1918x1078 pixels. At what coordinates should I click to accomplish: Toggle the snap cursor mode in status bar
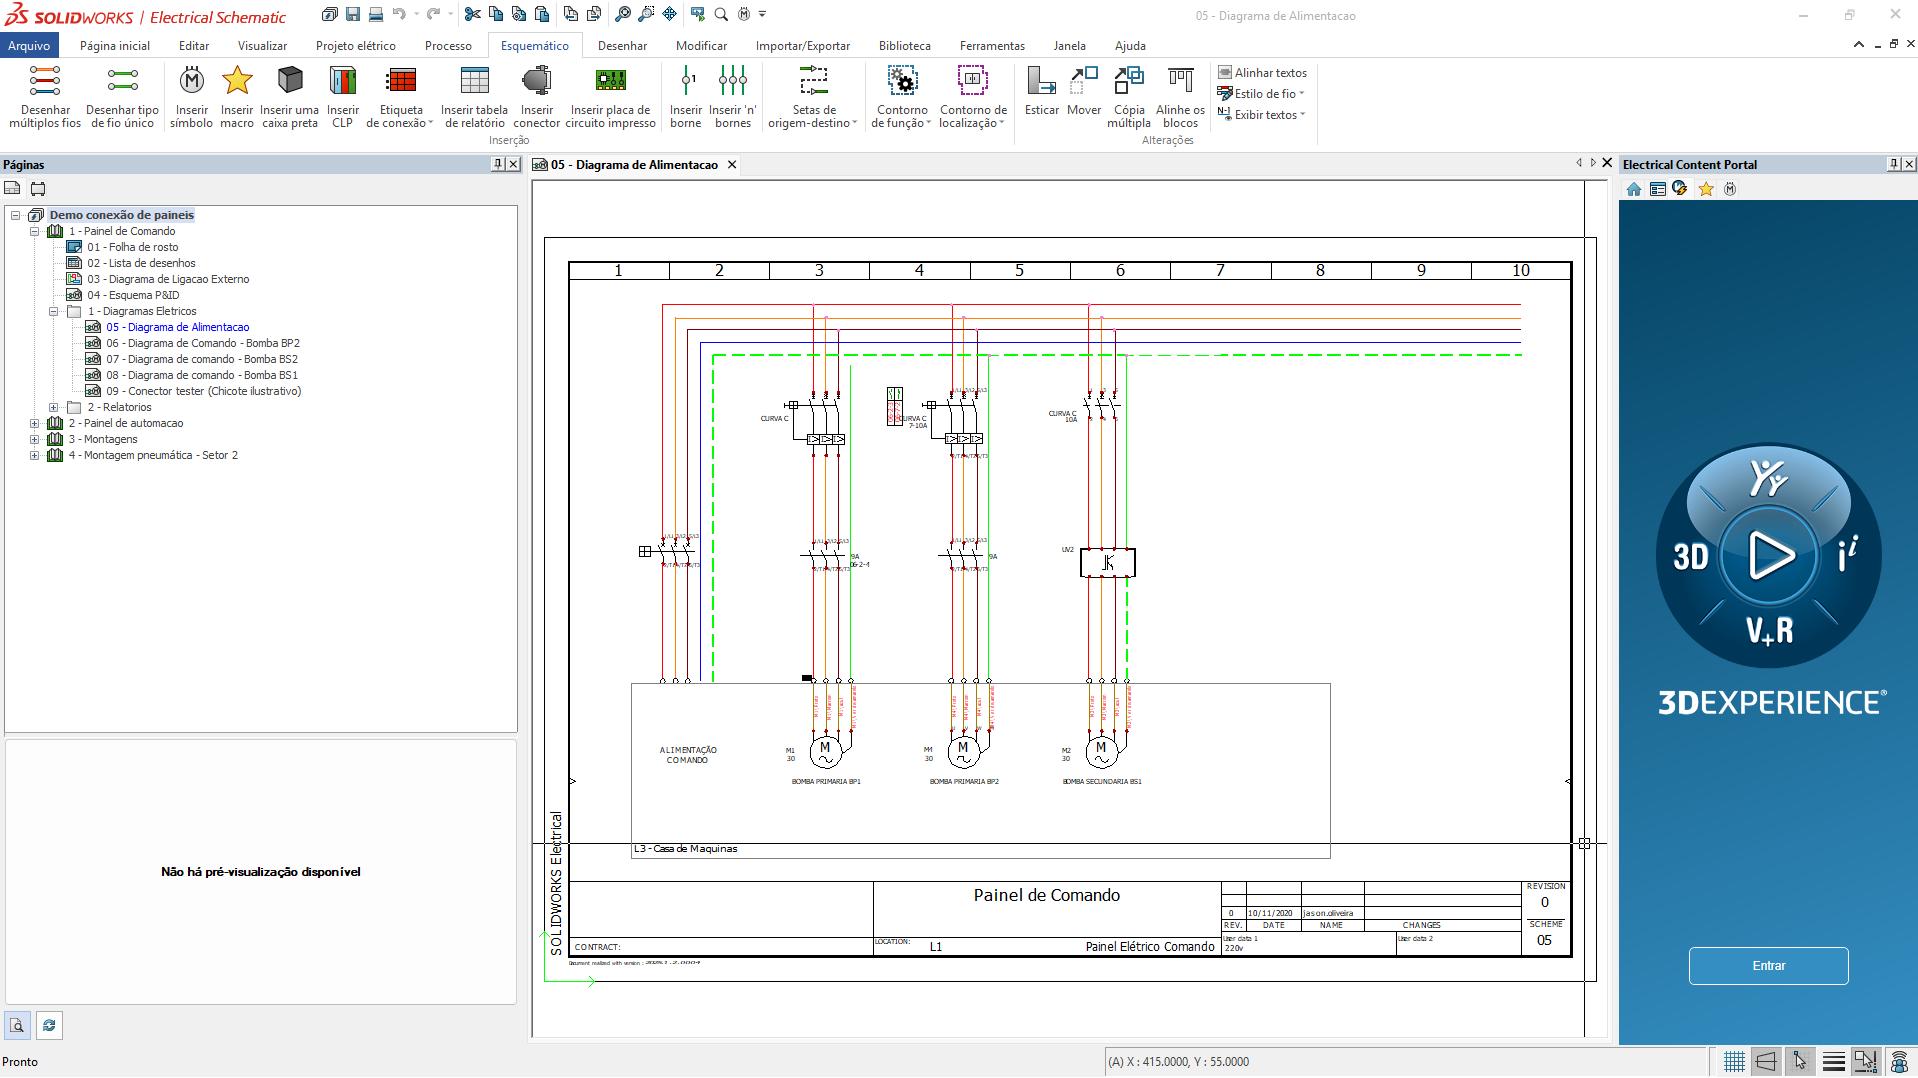(1800, 1062)
